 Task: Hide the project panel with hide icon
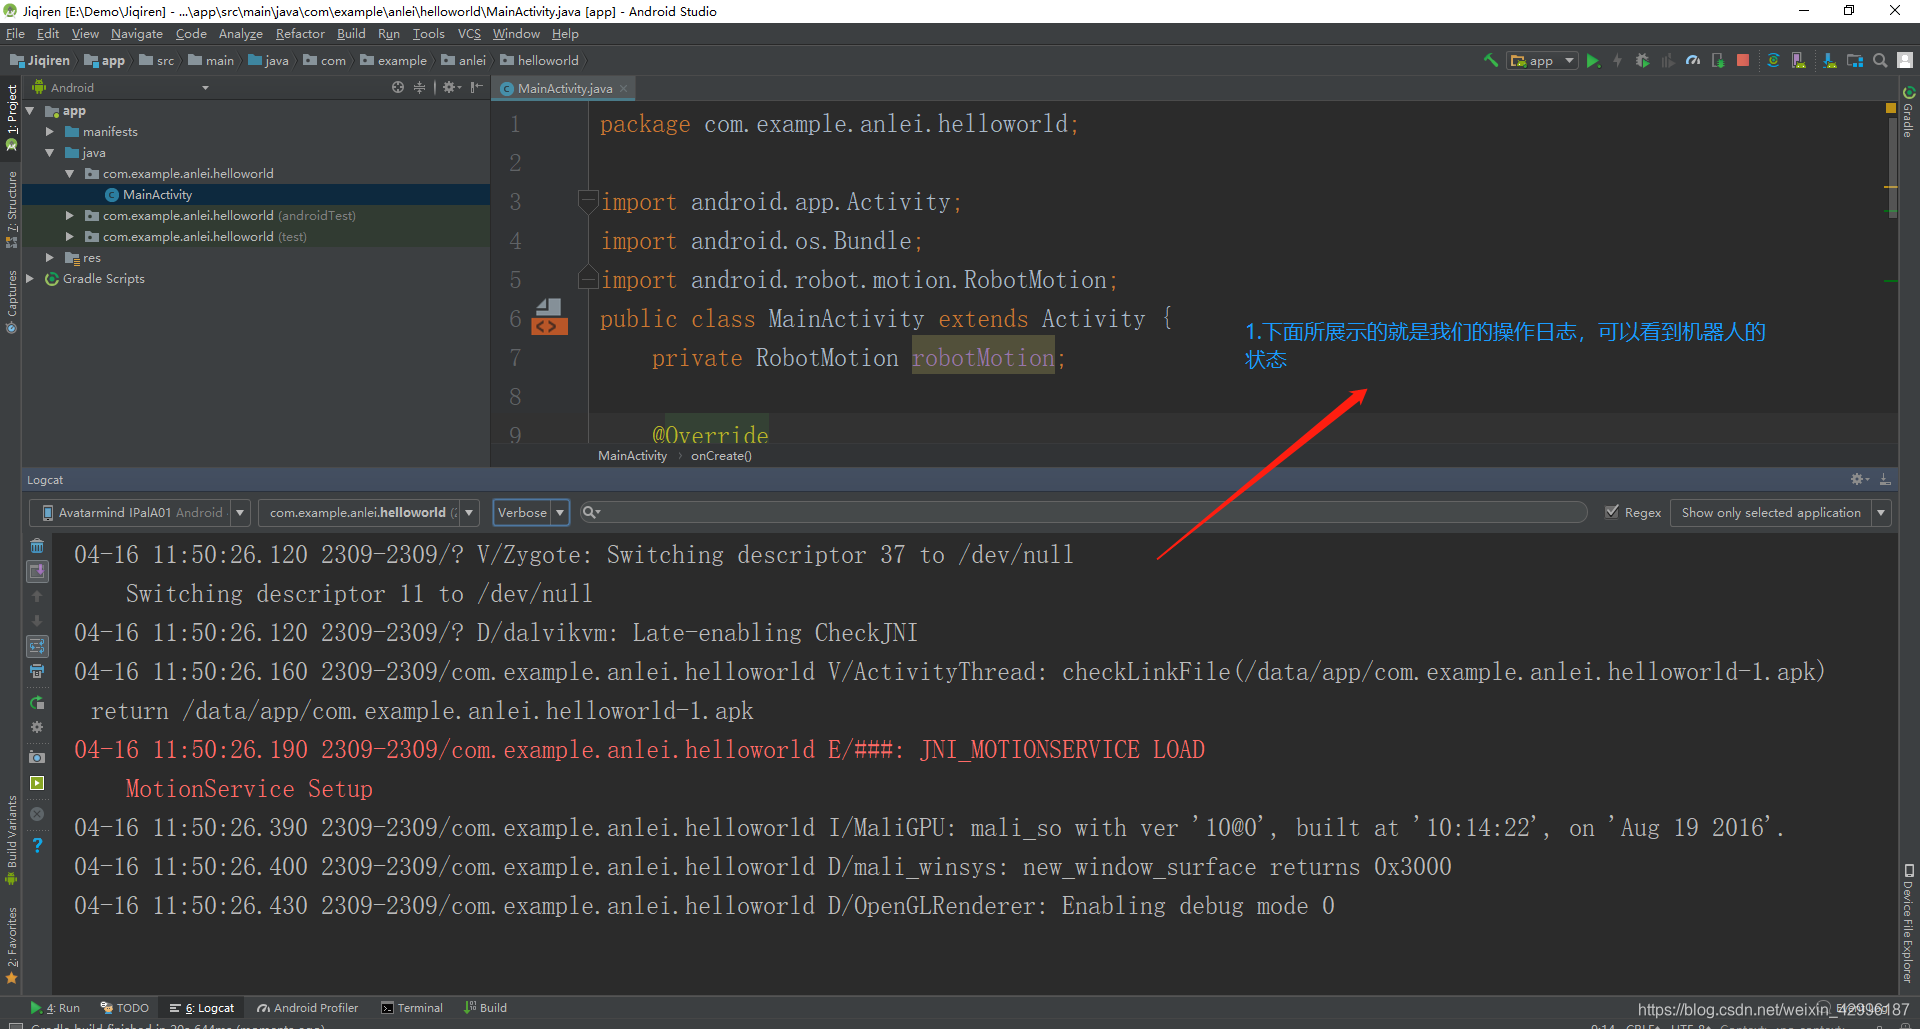[x=477, y=87]
